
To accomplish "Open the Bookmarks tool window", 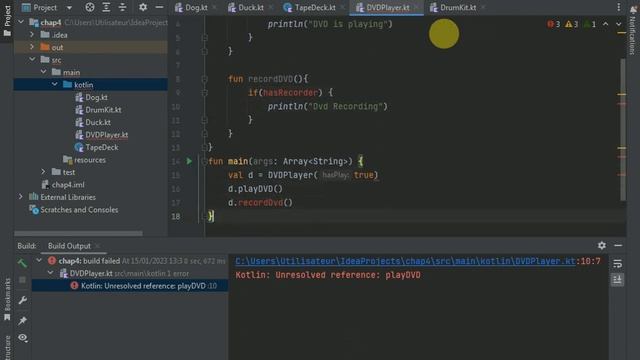I will [7, 300].
